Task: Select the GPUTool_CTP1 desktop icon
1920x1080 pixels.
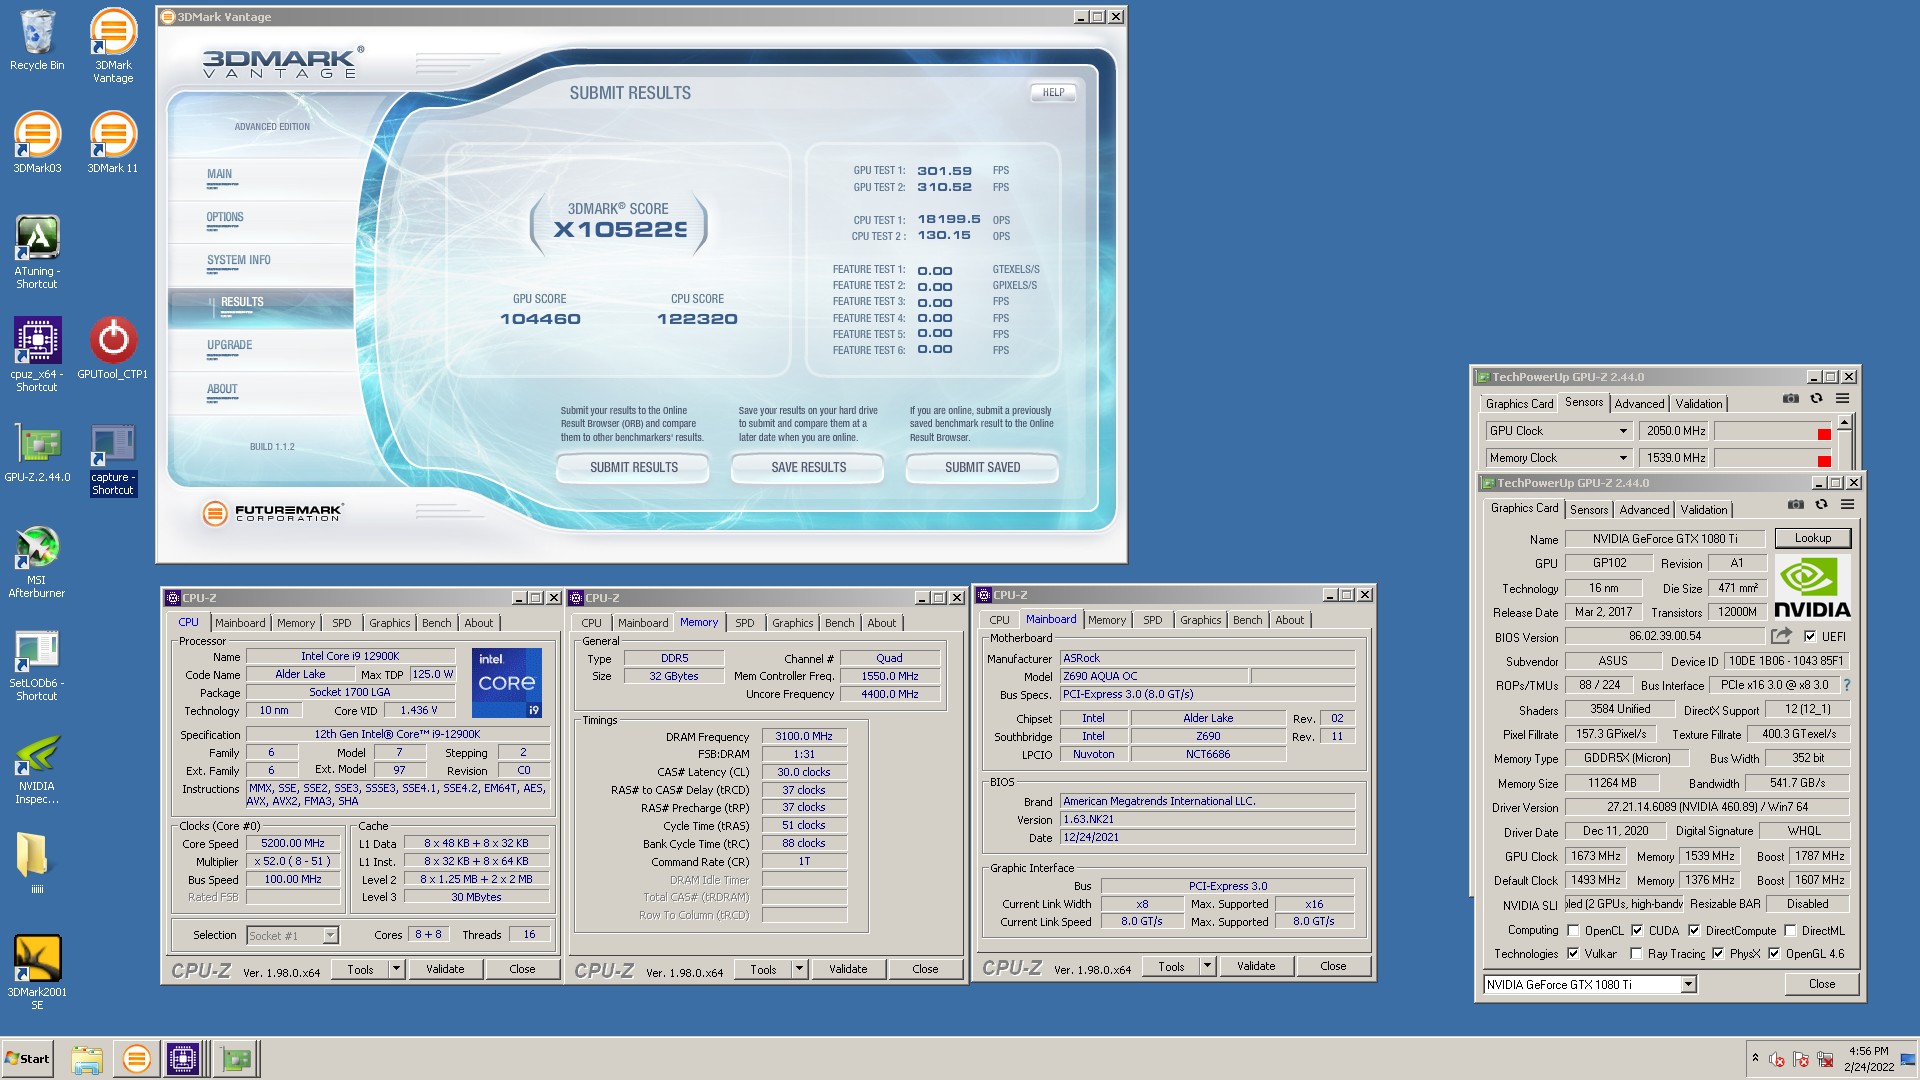Action: [x=113, y=348]
